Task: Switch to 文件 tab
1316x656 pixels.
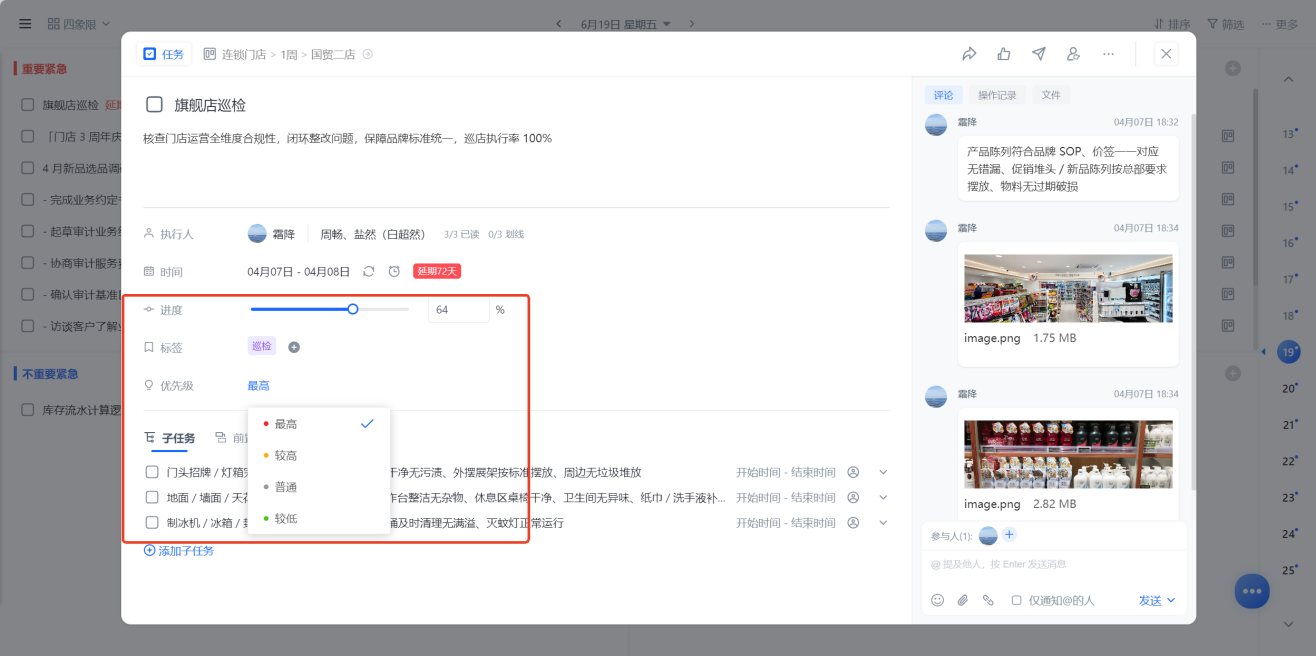Action: coord(1051,95)
